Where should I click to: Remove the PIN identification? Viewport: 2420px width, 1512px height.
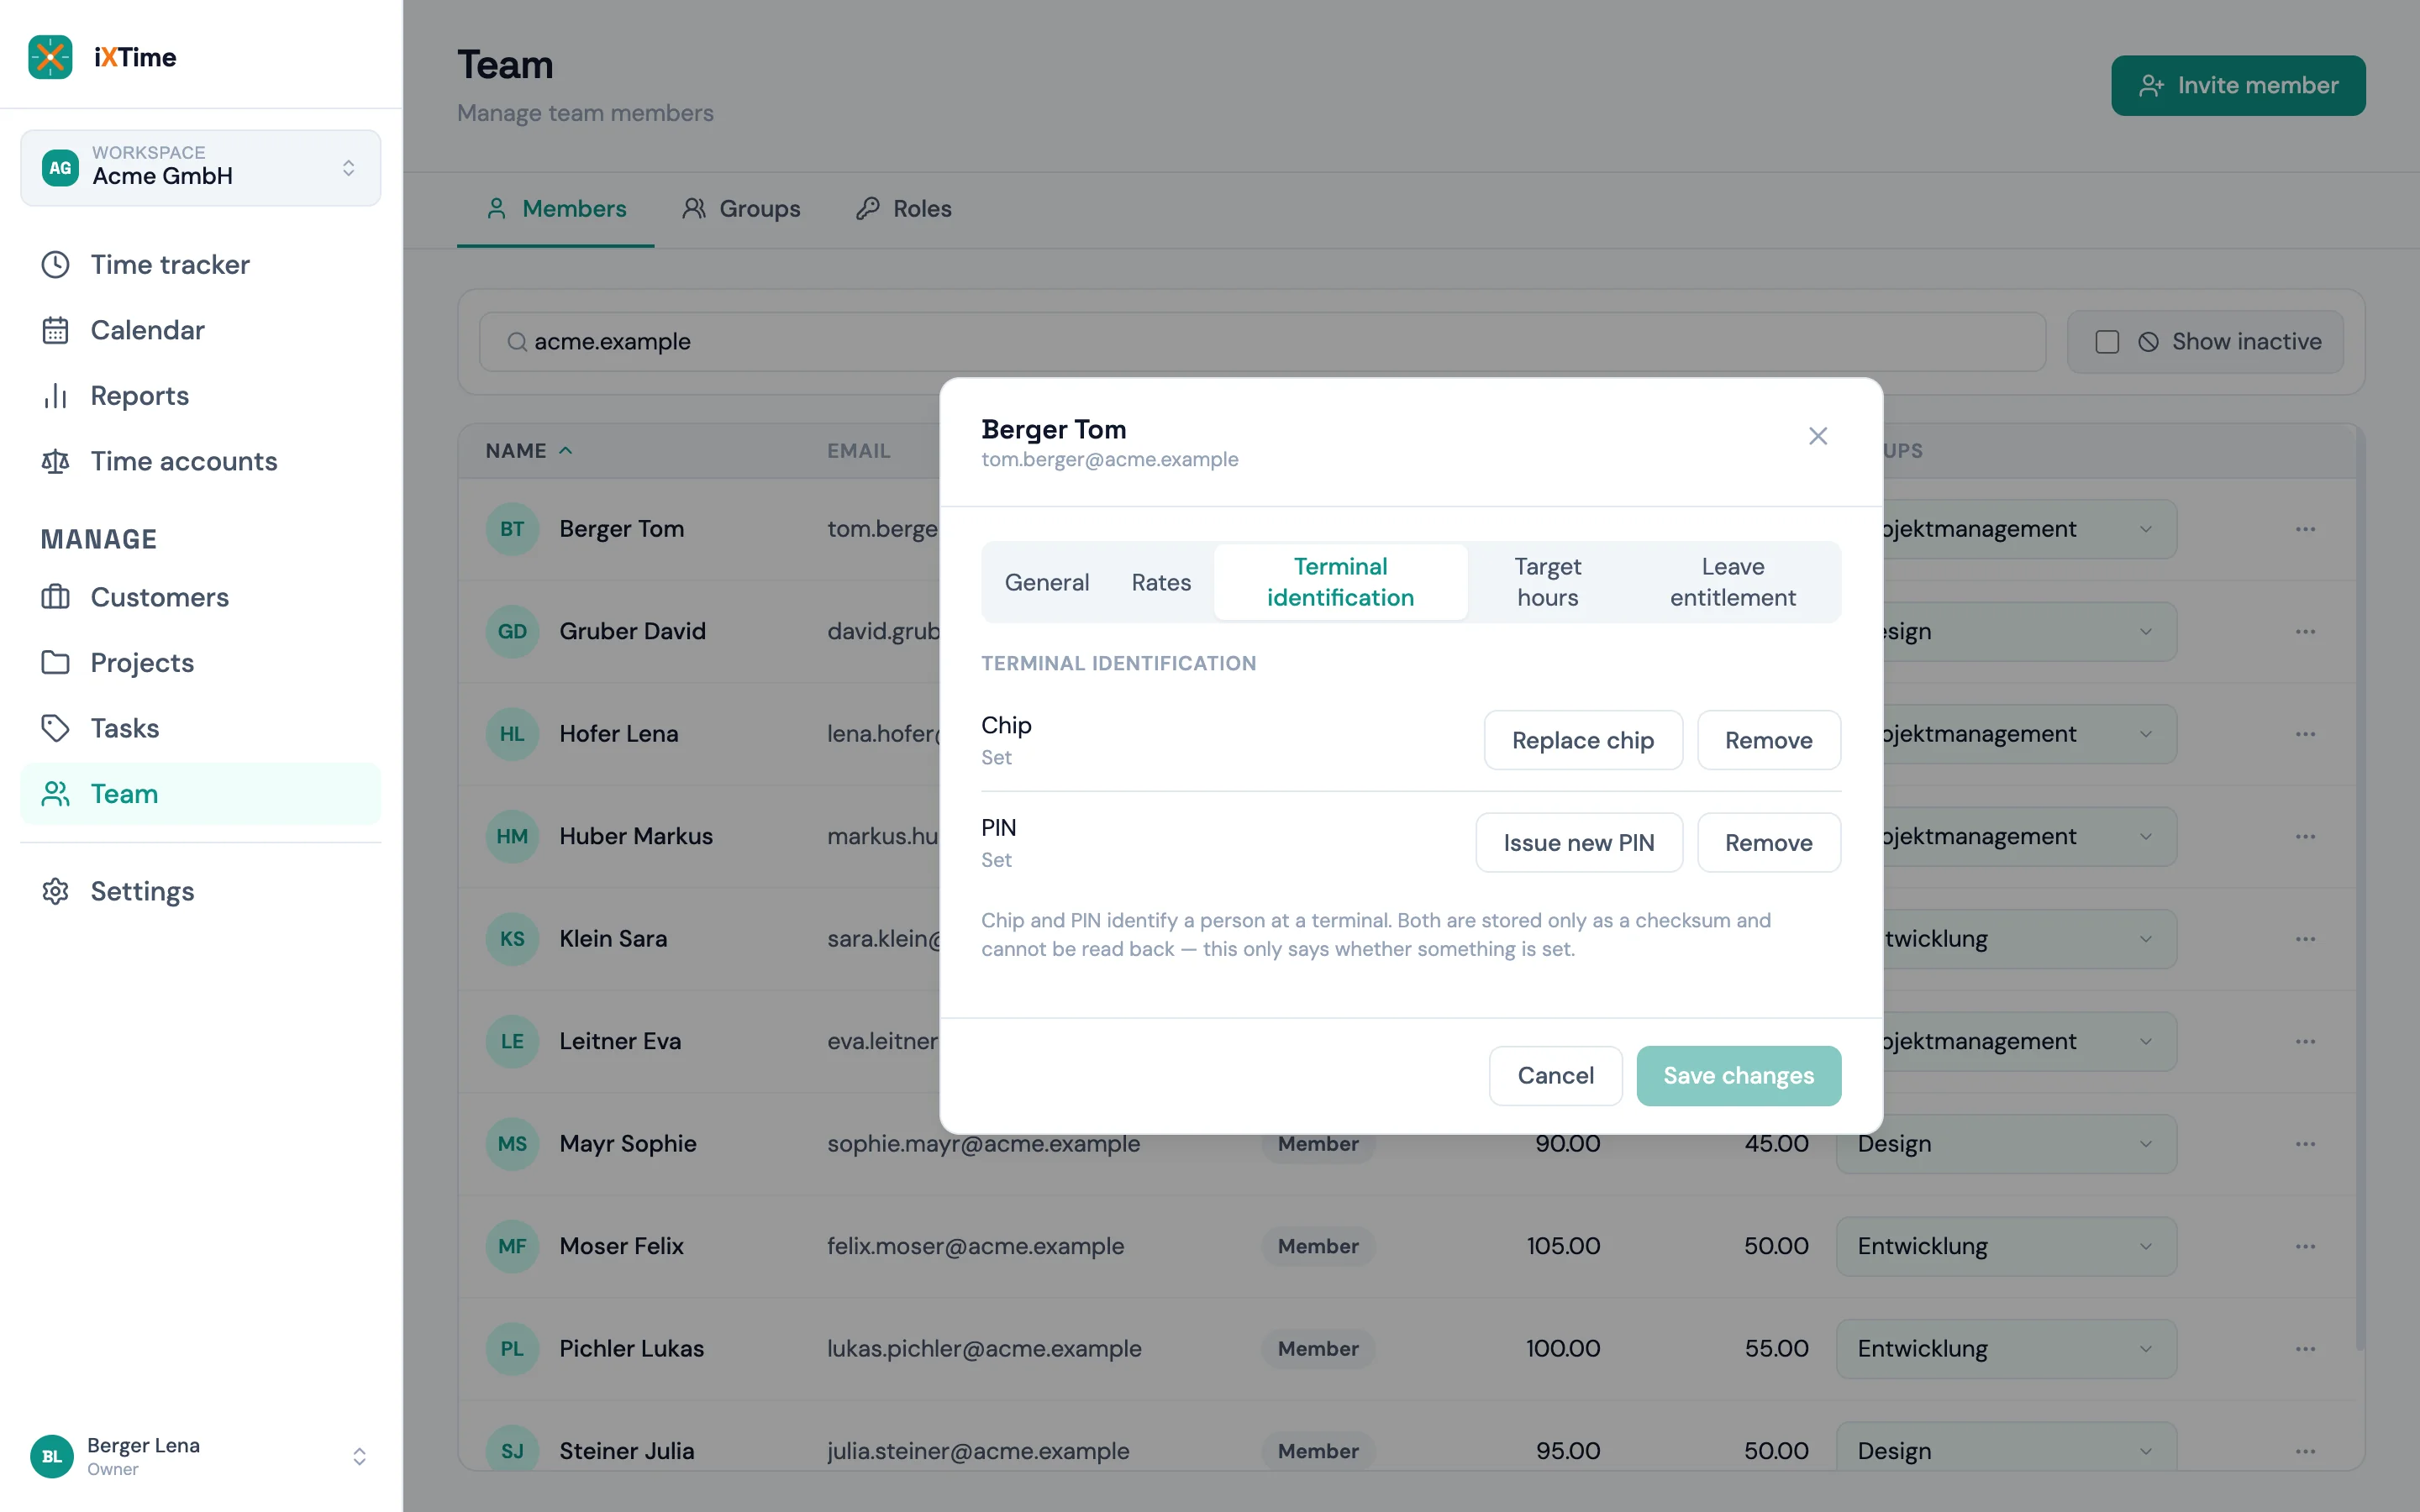coord(1768,843)
